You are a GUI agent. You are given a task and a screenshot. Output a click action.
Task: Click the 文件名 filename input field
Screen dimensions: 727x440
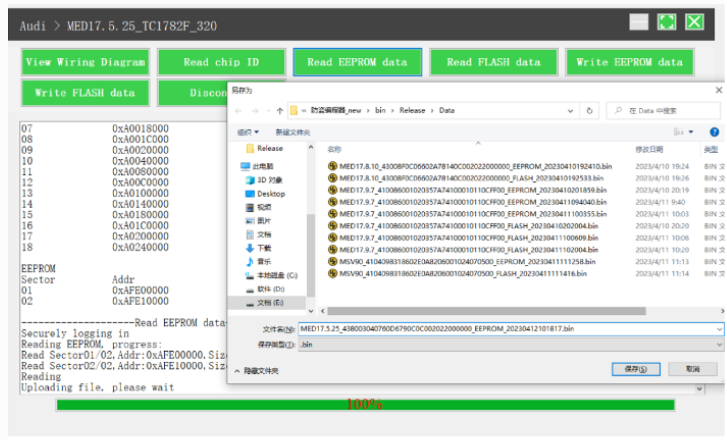(500, 329)
